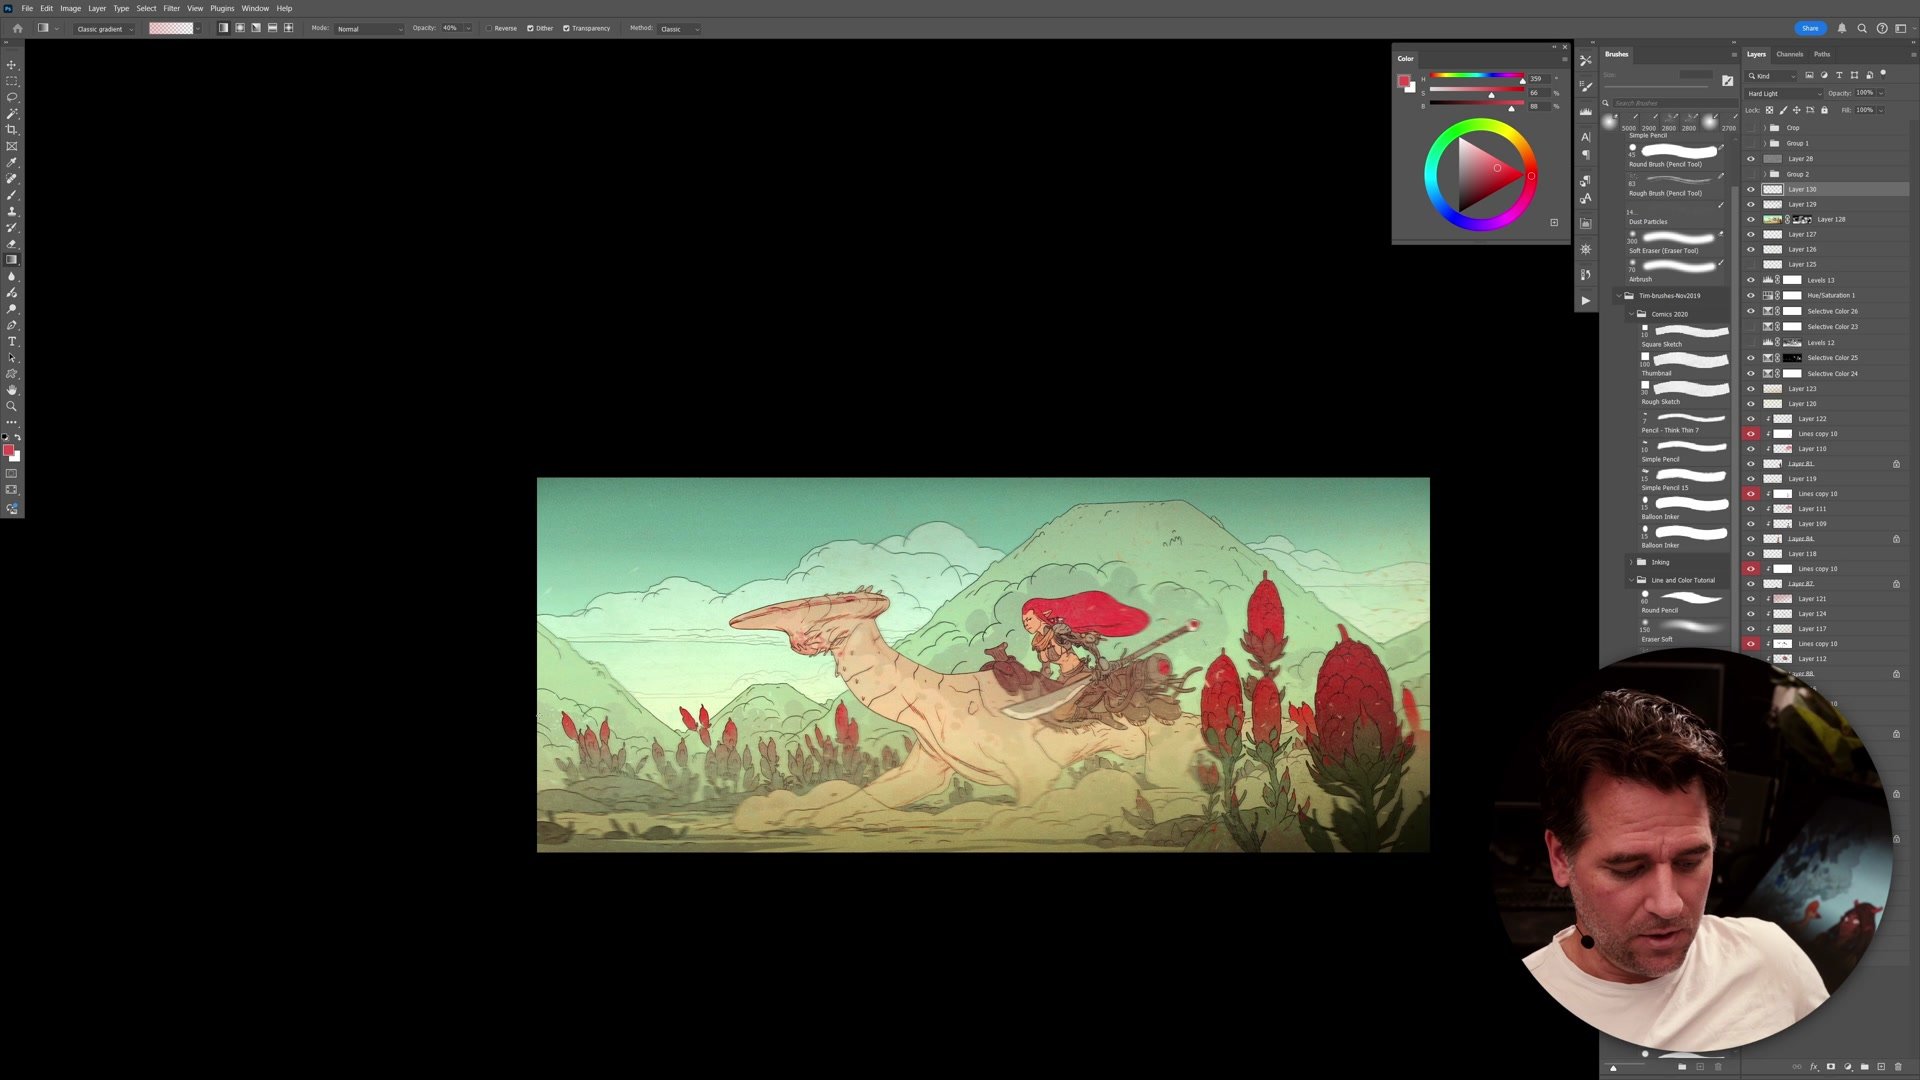The height and width of the screenshot is (1080, 1920).
Task: Select the Type tool
Action: (x=12, y=340)
